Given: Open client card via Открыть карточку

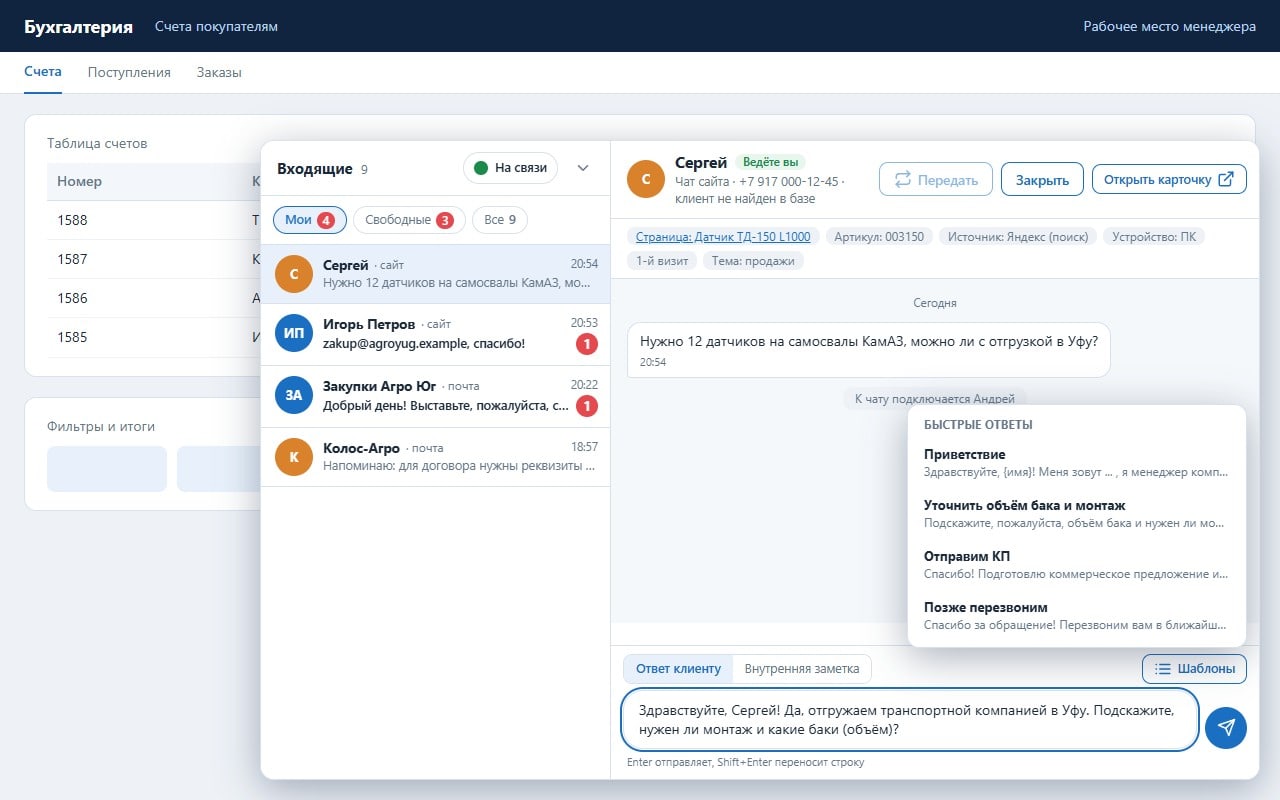Looking at the screenshot, I should 1169,180.
